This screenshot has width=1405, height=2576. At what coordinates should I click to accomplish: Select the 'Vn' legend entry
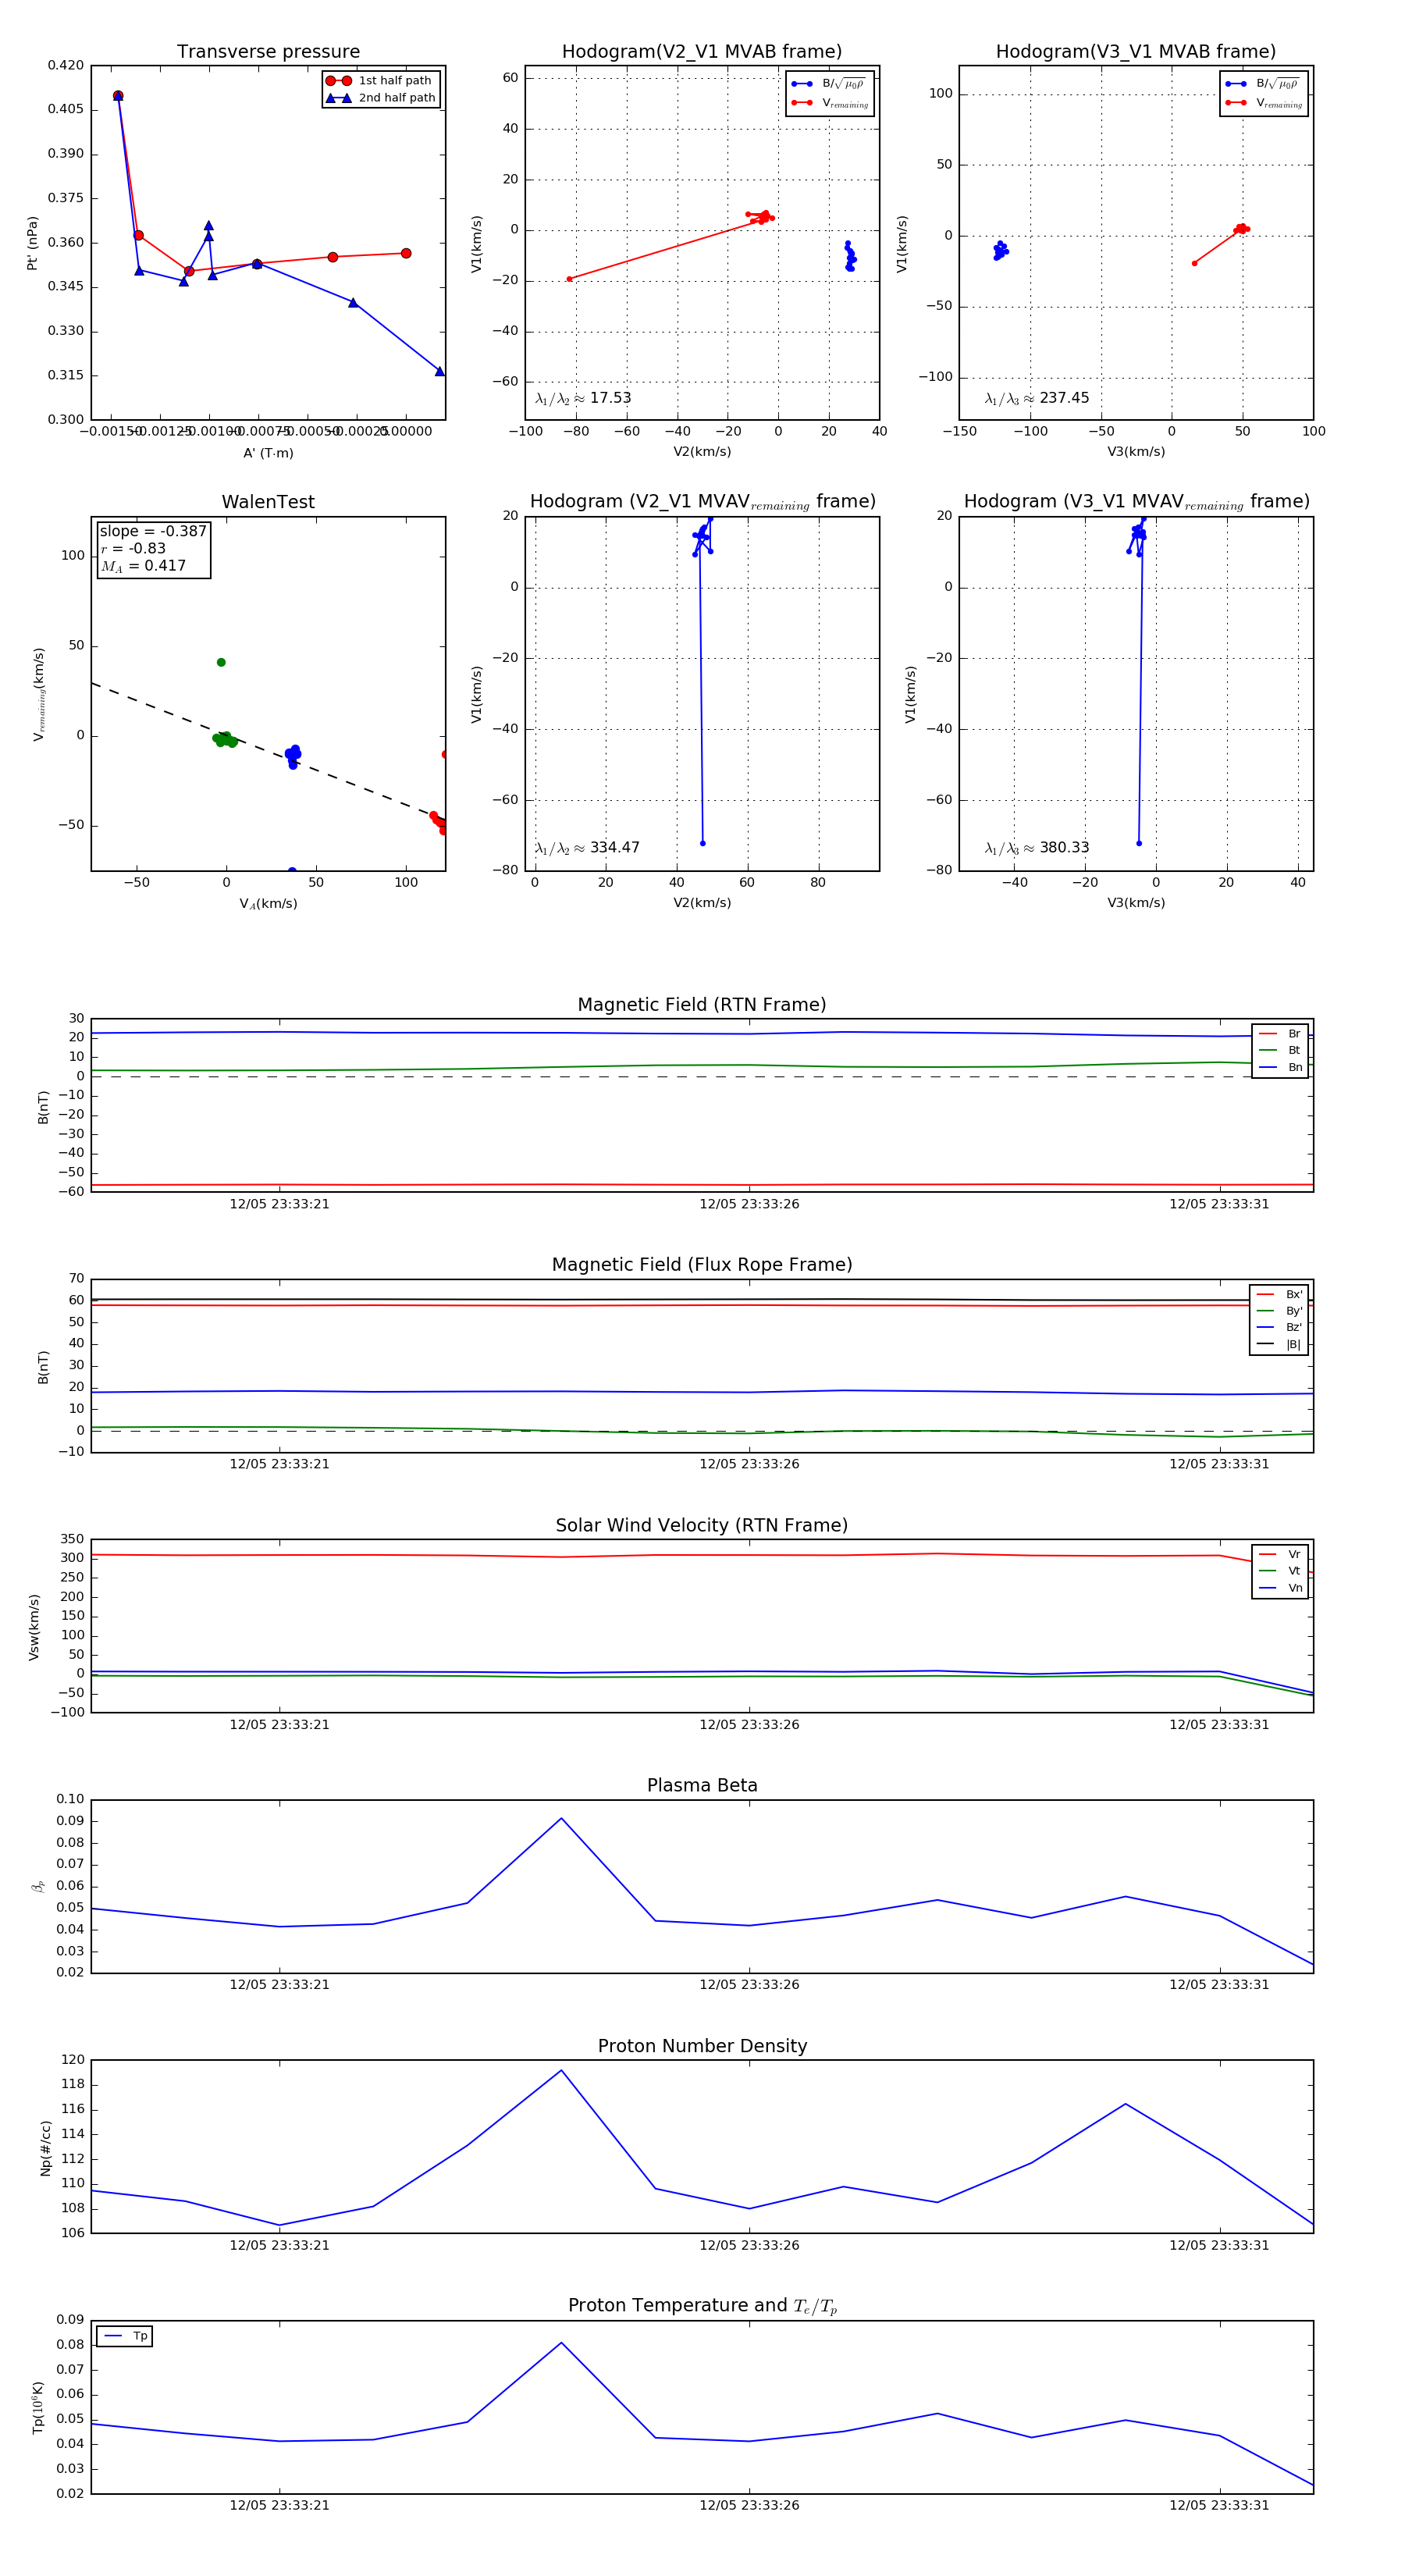click(1280, 1588)
